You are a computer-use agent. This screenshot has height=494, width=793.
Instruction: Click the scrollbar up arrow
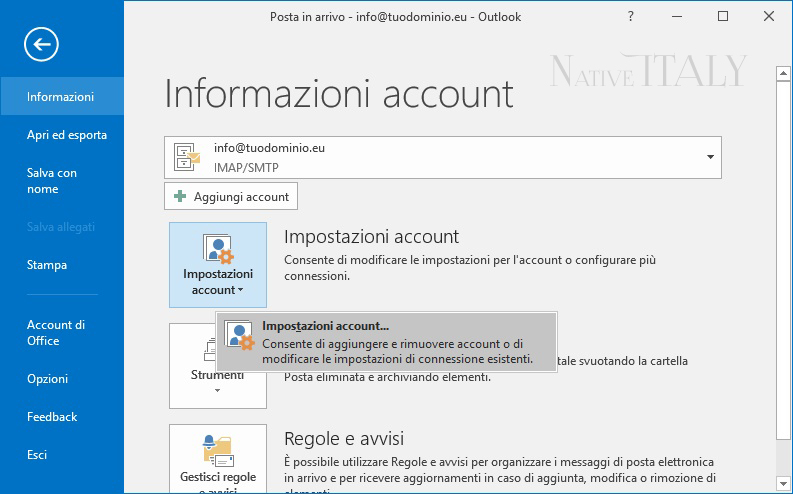(x=783, y=74)
